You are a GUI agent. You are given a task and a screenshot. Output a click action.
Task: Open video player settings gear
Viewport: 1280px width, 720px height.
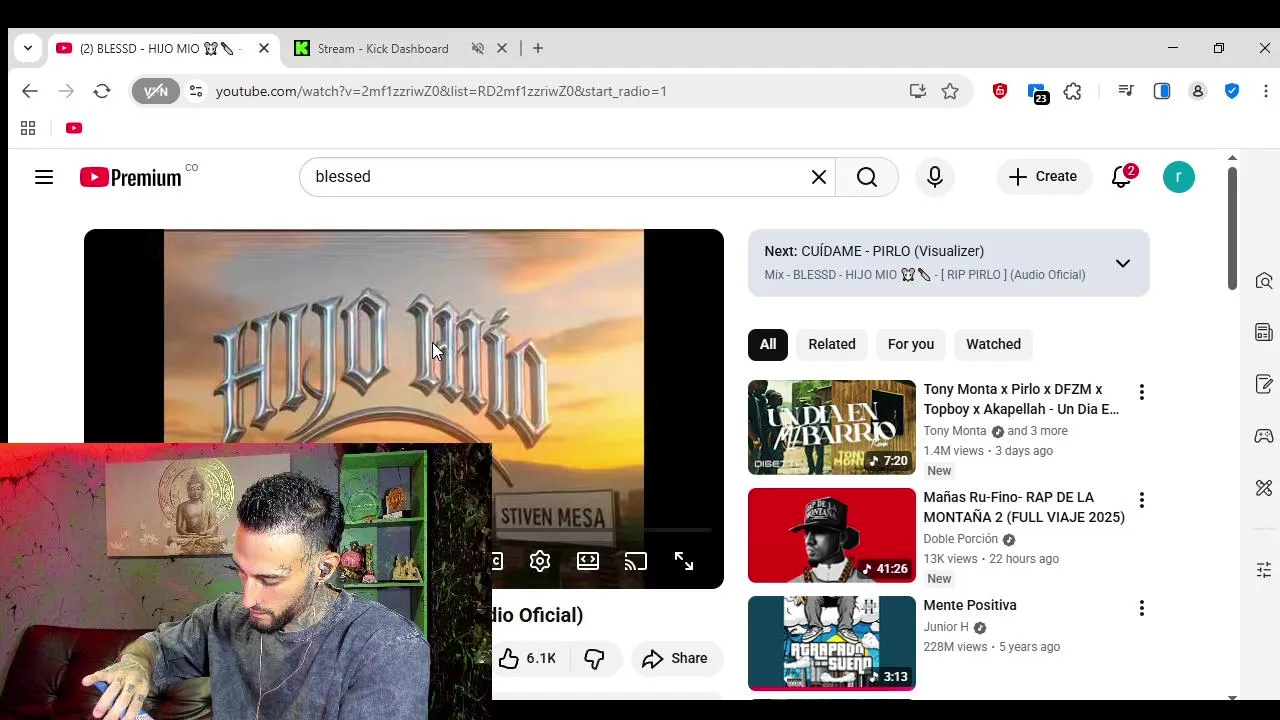(540, 561)
